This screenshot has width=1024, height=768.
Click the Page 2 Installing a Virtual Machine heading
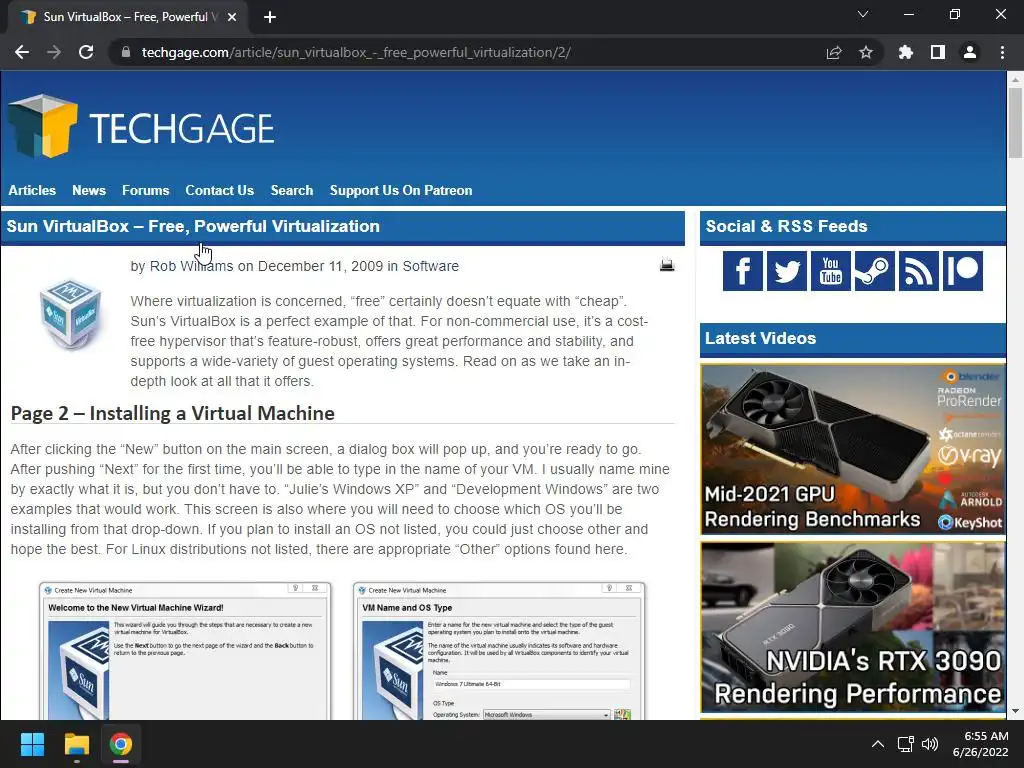tap(172, 413)
